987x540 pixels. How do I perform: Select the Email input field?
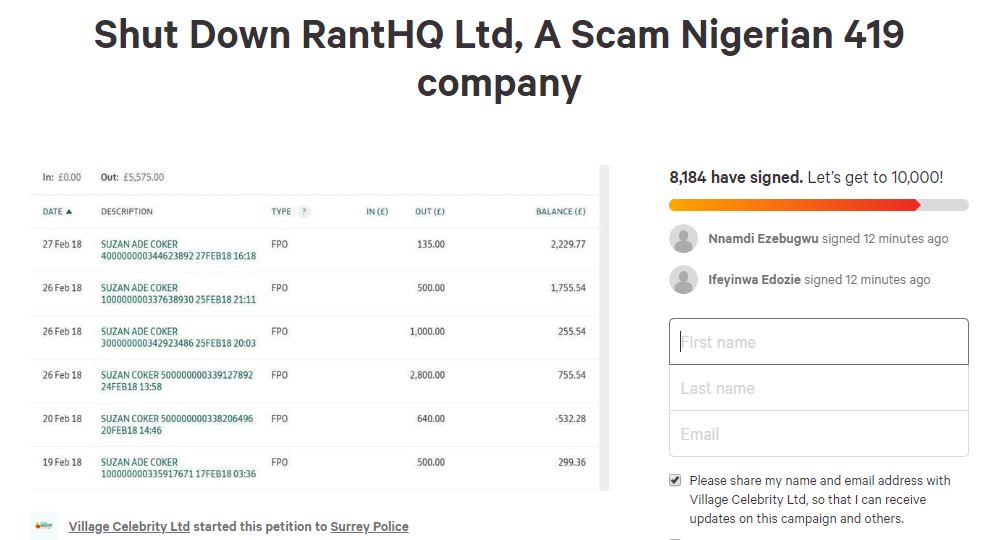(x=818, y=434)
